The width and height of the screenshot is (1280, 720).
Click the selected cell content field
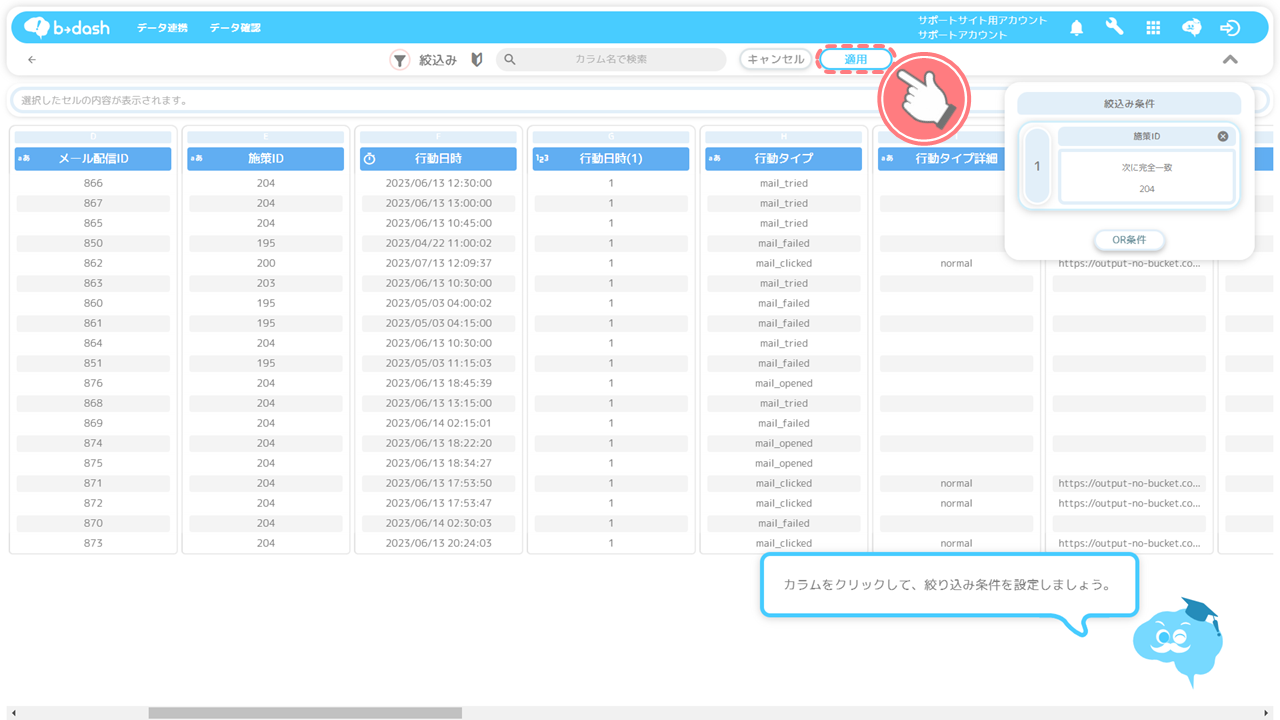tap(640, 101)
